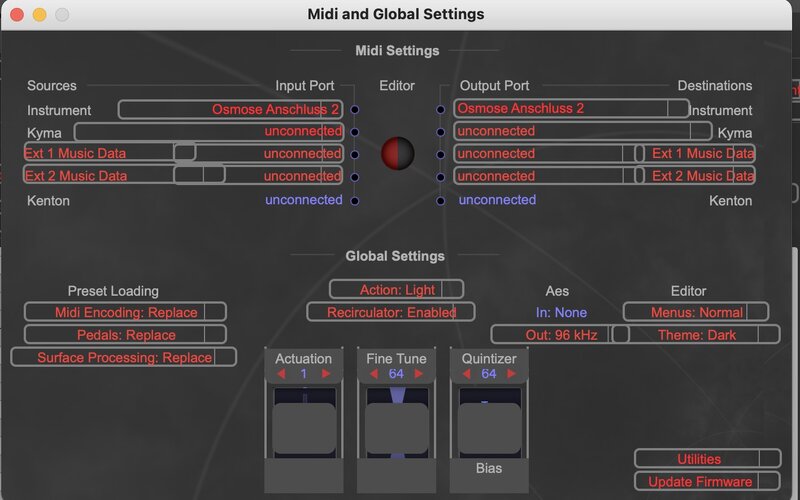Click the red and black Editor sphere icon
The width and height of the screenshot is (800, 500).
(x=397, y=154)
